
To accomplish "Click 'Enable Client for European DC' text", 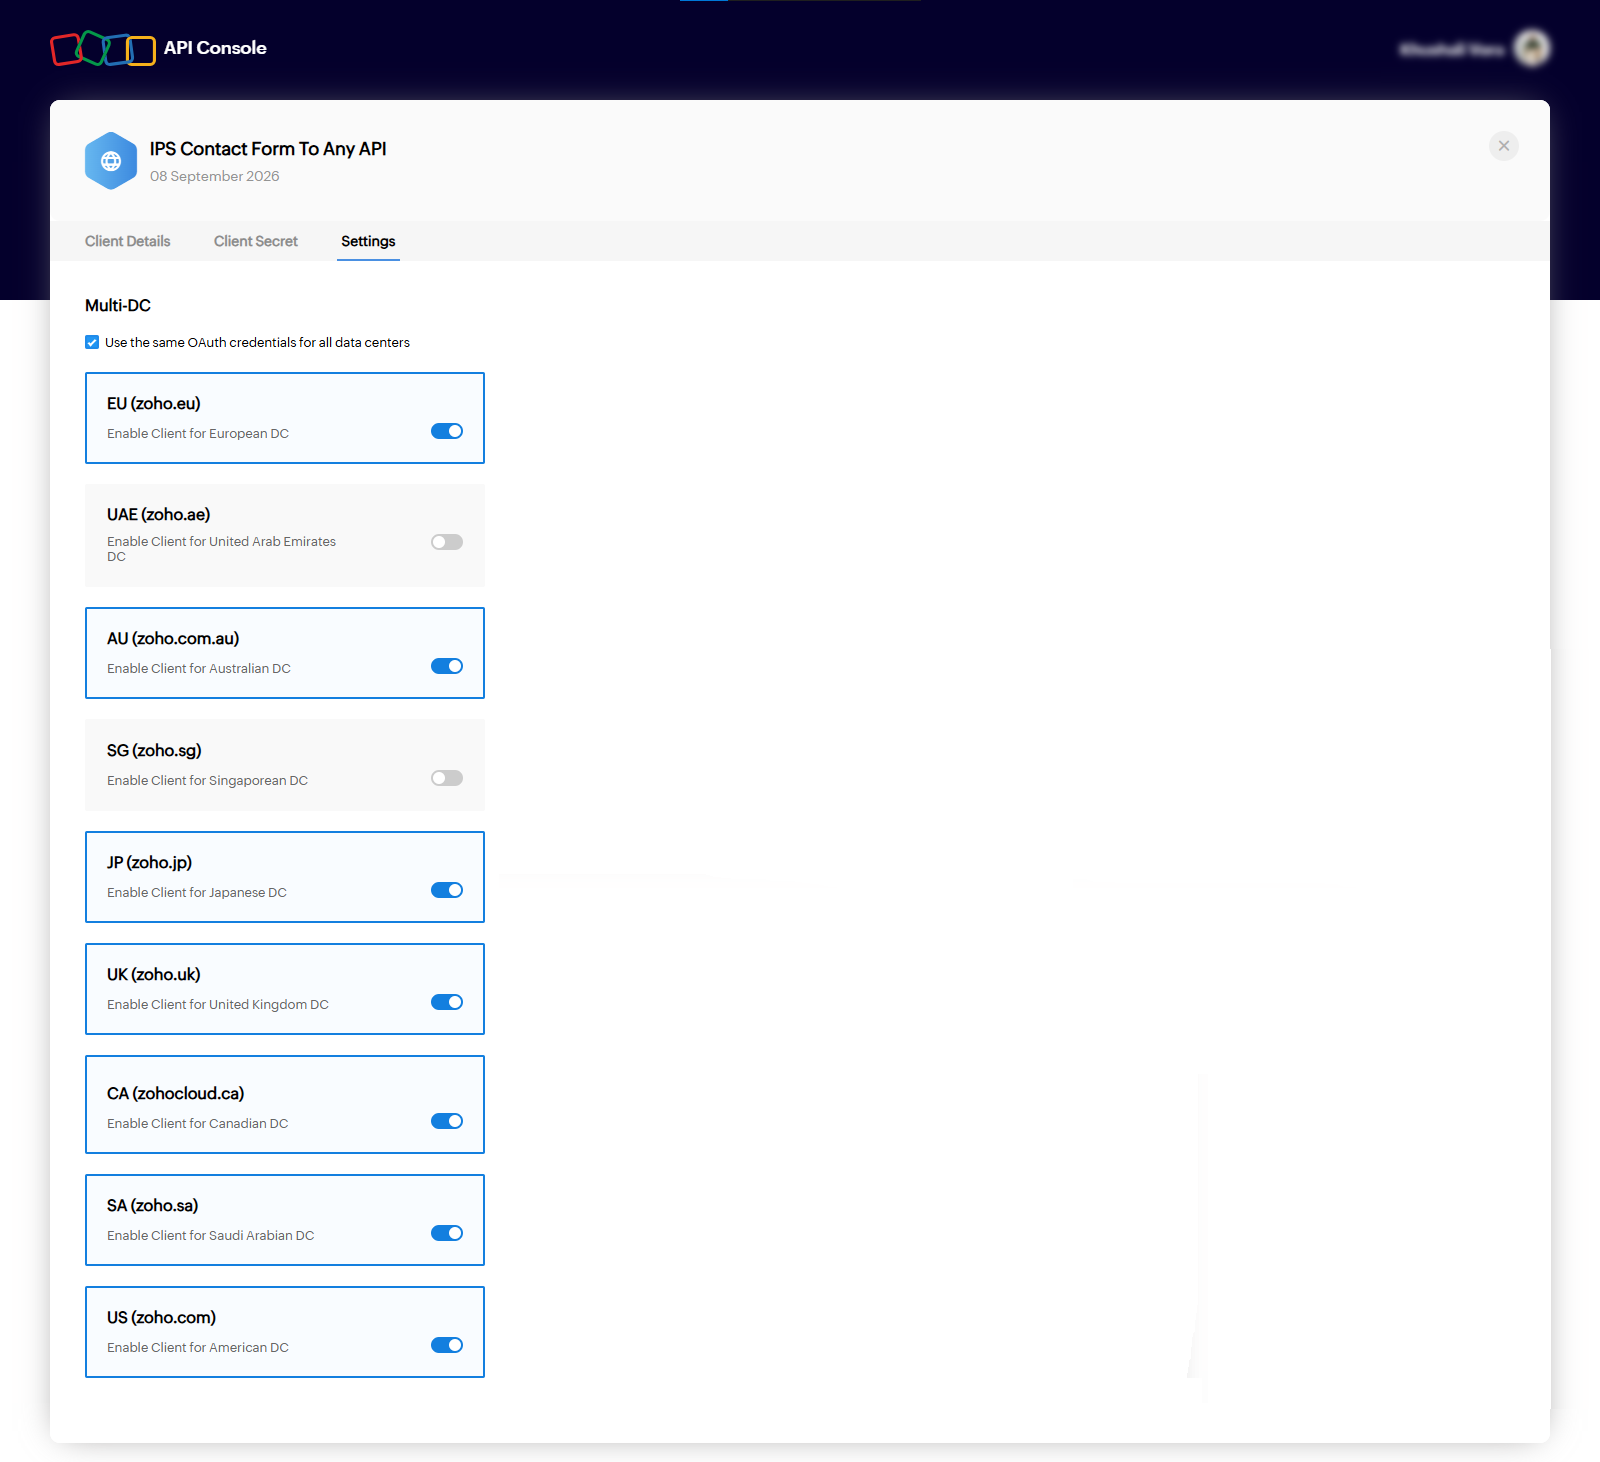I will pyautogui.click(x=198, y=433).
